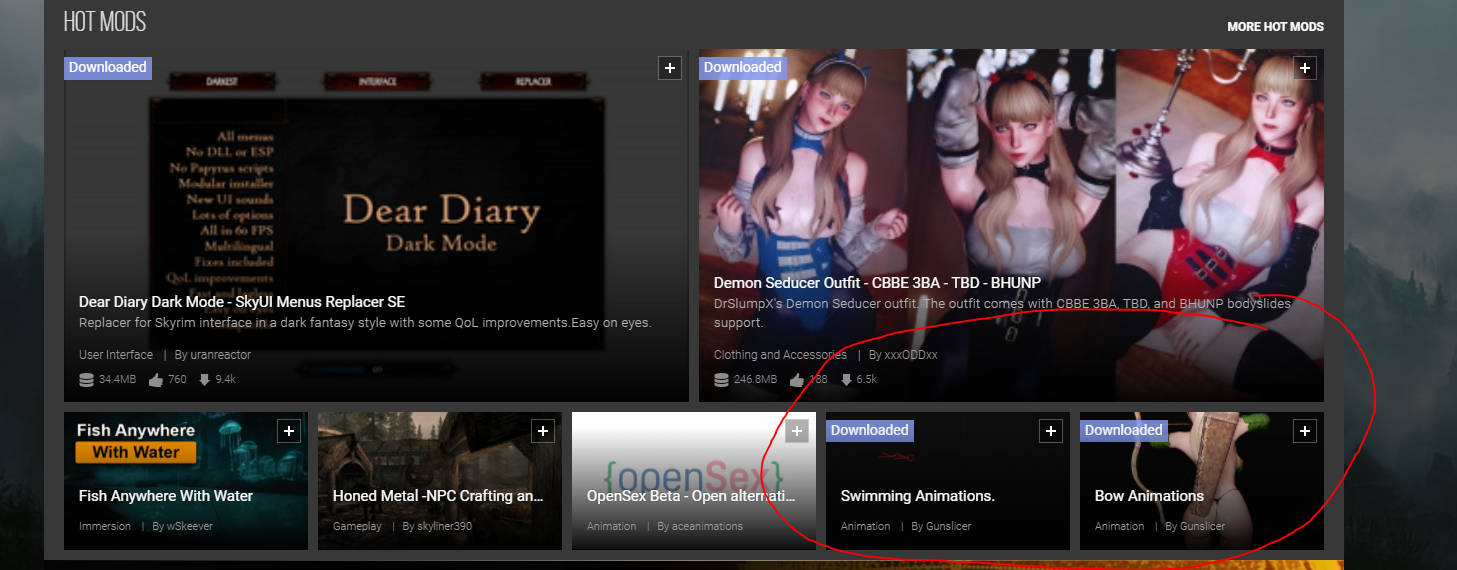Open author aceanimations profile
This screenshot has width=1457, height=570.
point(707,526)
